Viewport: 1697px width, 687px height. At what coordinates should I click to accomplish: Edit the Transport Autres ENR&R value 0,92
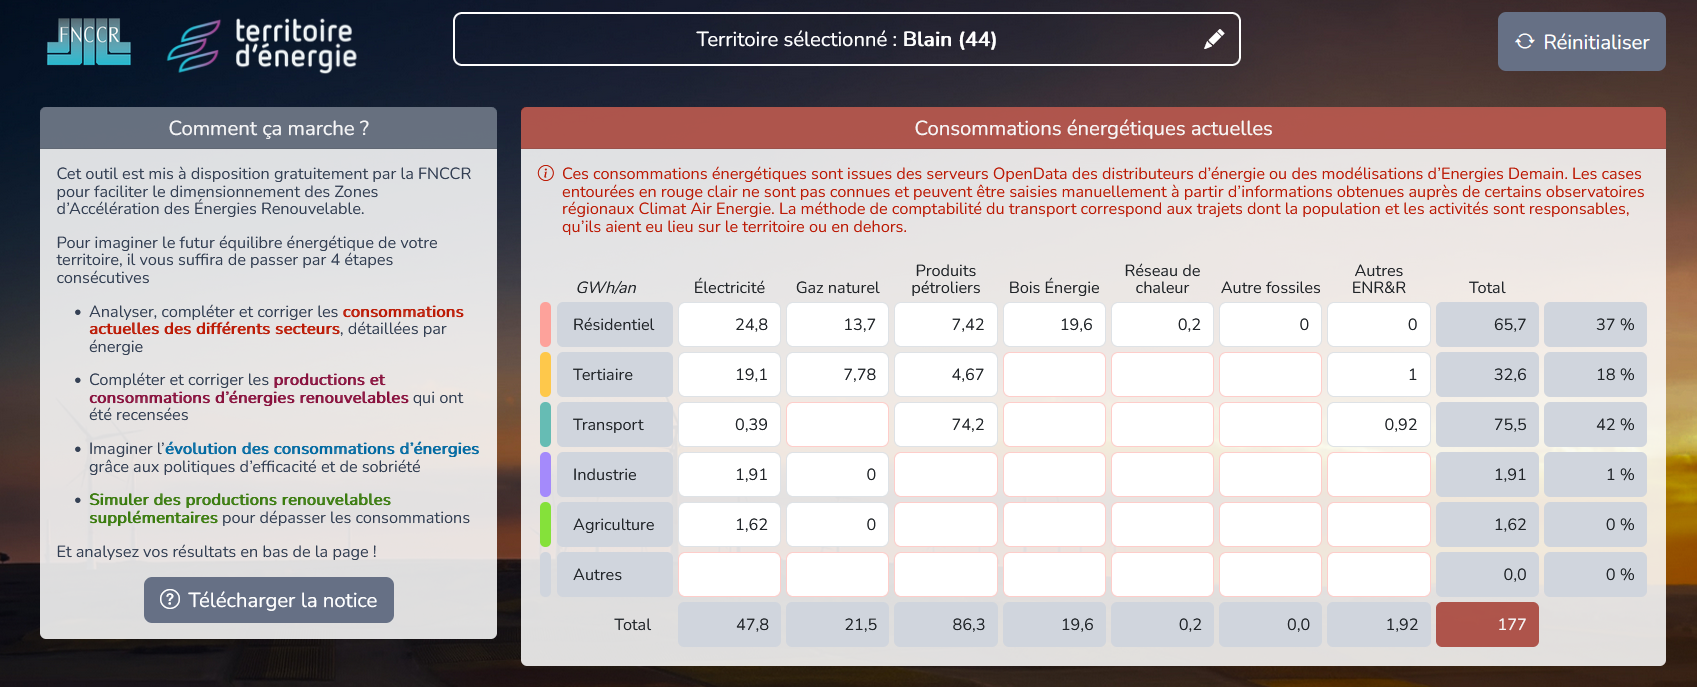click(x=1378, y=425)
